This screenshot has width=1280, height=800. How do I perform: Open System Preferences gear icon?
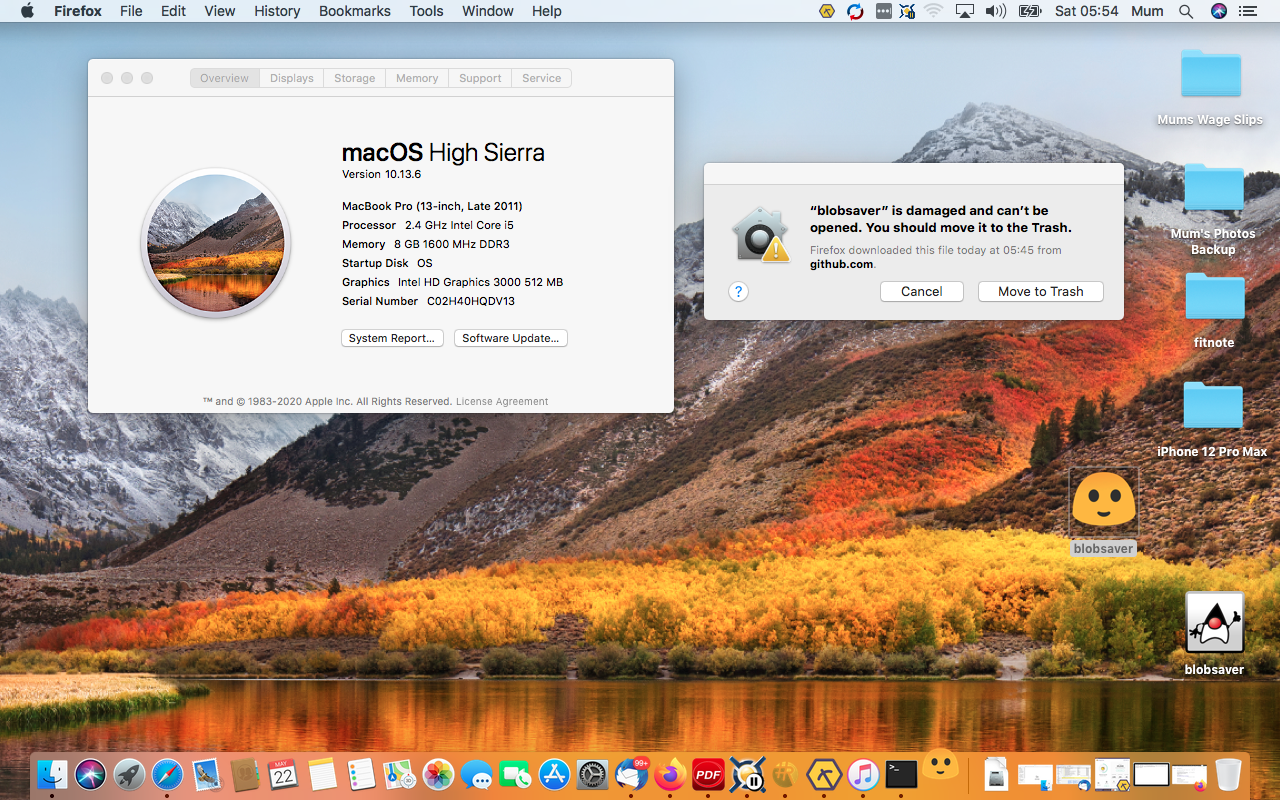click(x=593, y=774)
